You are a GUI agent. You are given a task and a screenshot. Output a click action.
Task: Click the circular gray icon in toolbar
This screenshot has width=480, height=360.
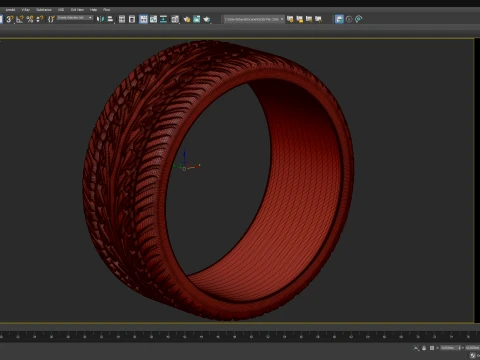[349, 19]
